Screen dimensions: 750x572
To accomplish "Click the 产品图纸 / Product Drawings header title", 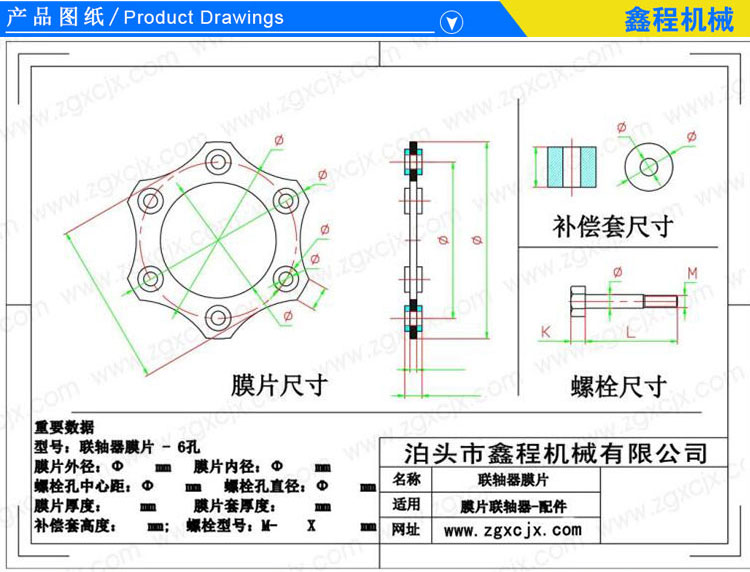I will [146, 18].
